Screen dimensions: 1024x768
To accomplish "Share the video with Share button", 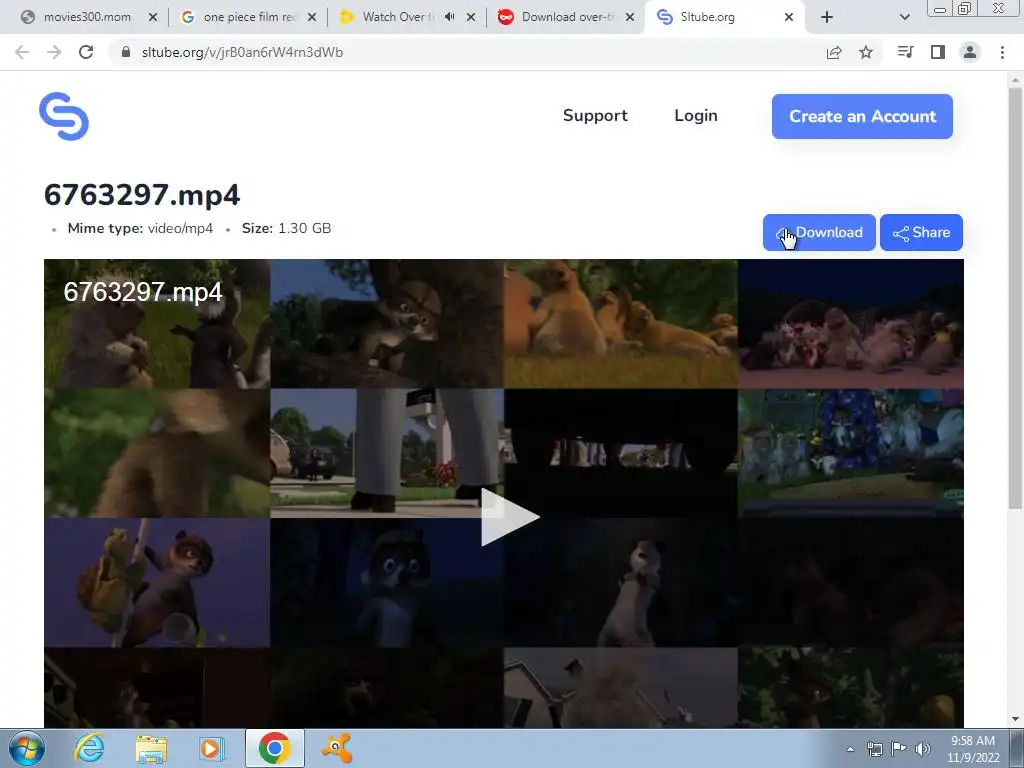I will click(921, 232).
